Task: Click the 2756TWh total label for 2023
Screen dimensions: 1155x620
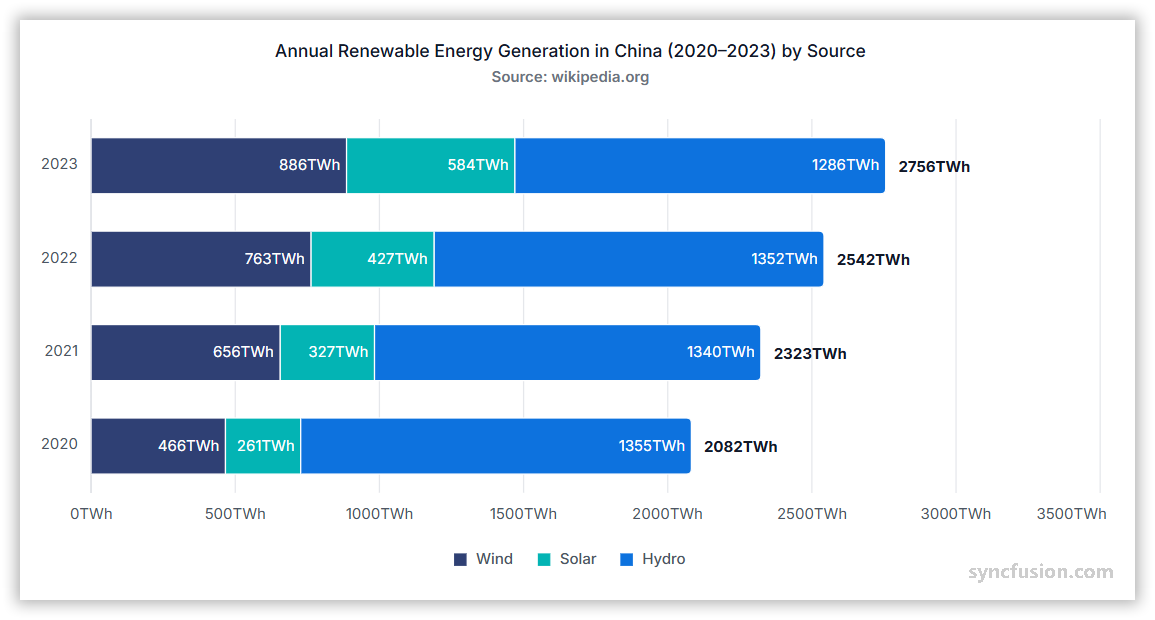Action: pos(934,167)
